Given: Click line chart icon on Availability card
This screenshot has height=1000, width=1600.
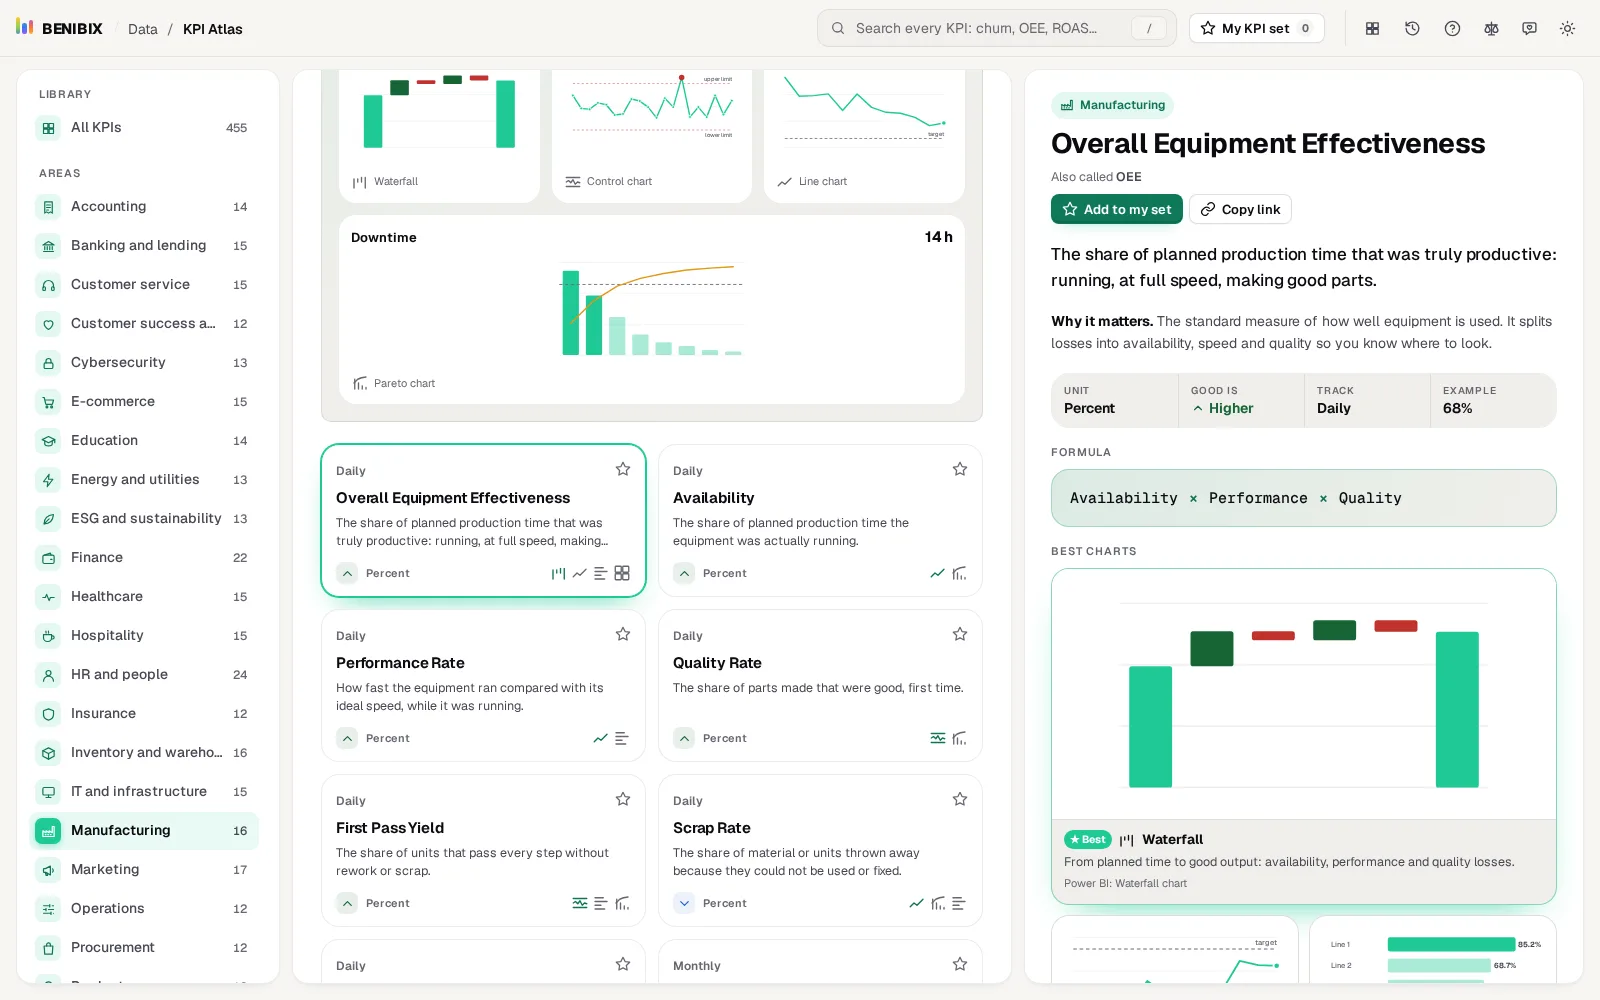Looking at the screenshot, I should 937,573.
